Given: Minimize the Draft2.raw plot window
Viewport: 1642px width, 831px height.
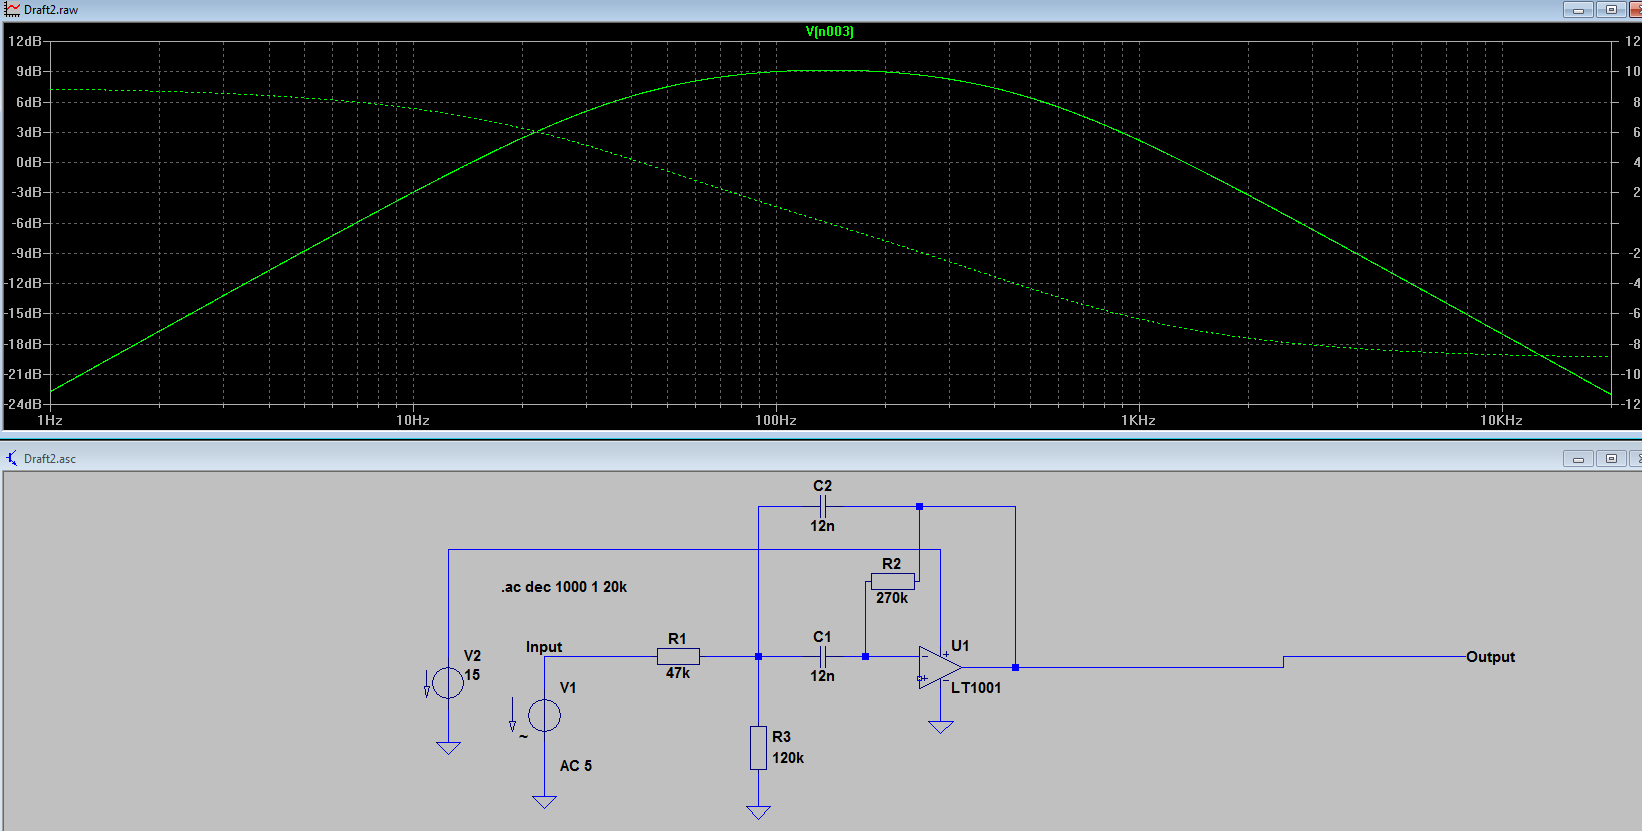Looking at the screenshot, I should pos(1578,9).
